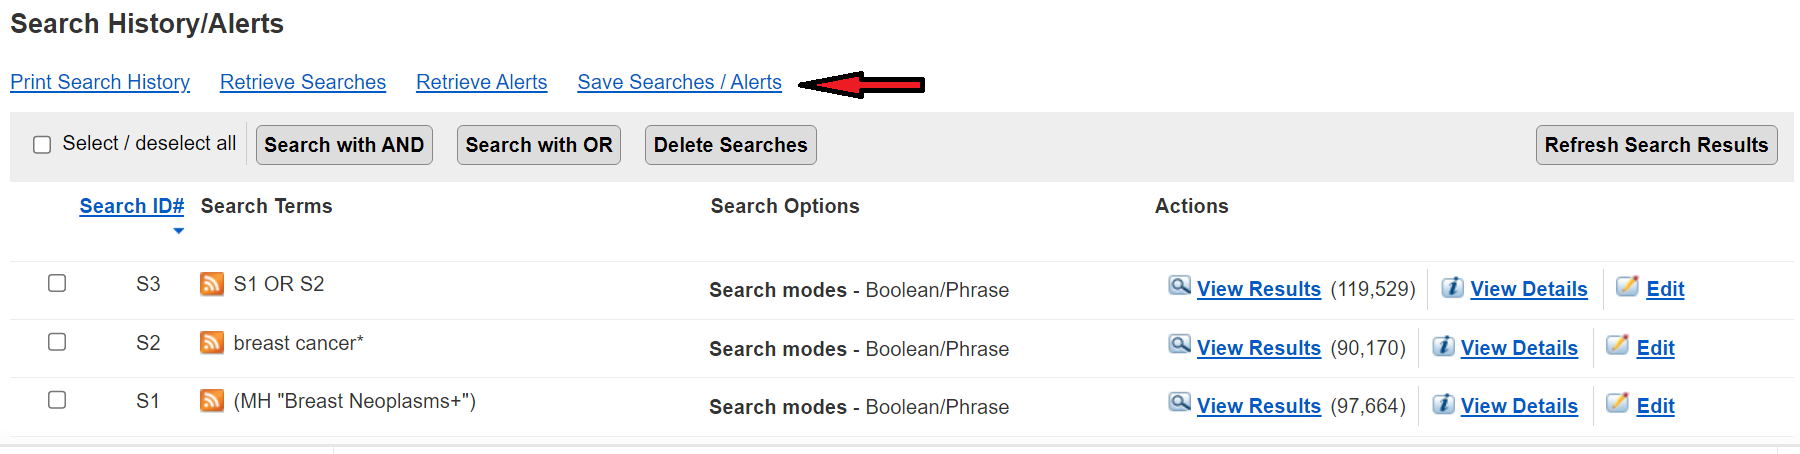Screen dimensions: 1800x454
Task: Sort by the Search ID# column header
Action: [x=132, y=206]
